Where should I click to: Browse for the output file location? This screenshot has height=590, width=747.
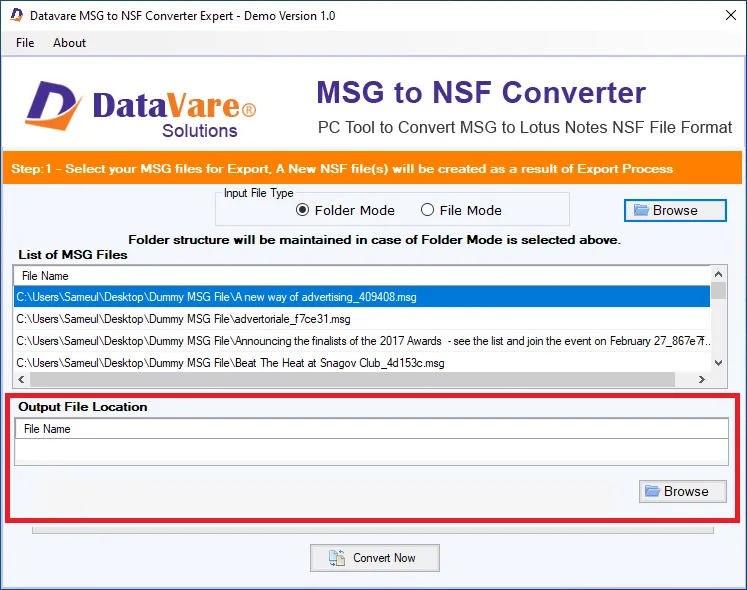click(x=683, y=491)
